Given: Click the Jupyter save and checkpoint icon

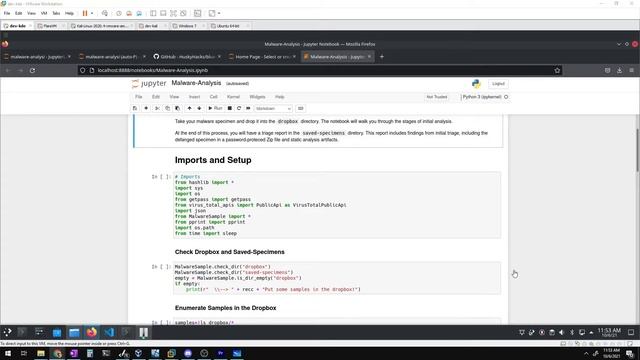Looking at the screenshot, I should pyautogui.click(x=135, y=109).
